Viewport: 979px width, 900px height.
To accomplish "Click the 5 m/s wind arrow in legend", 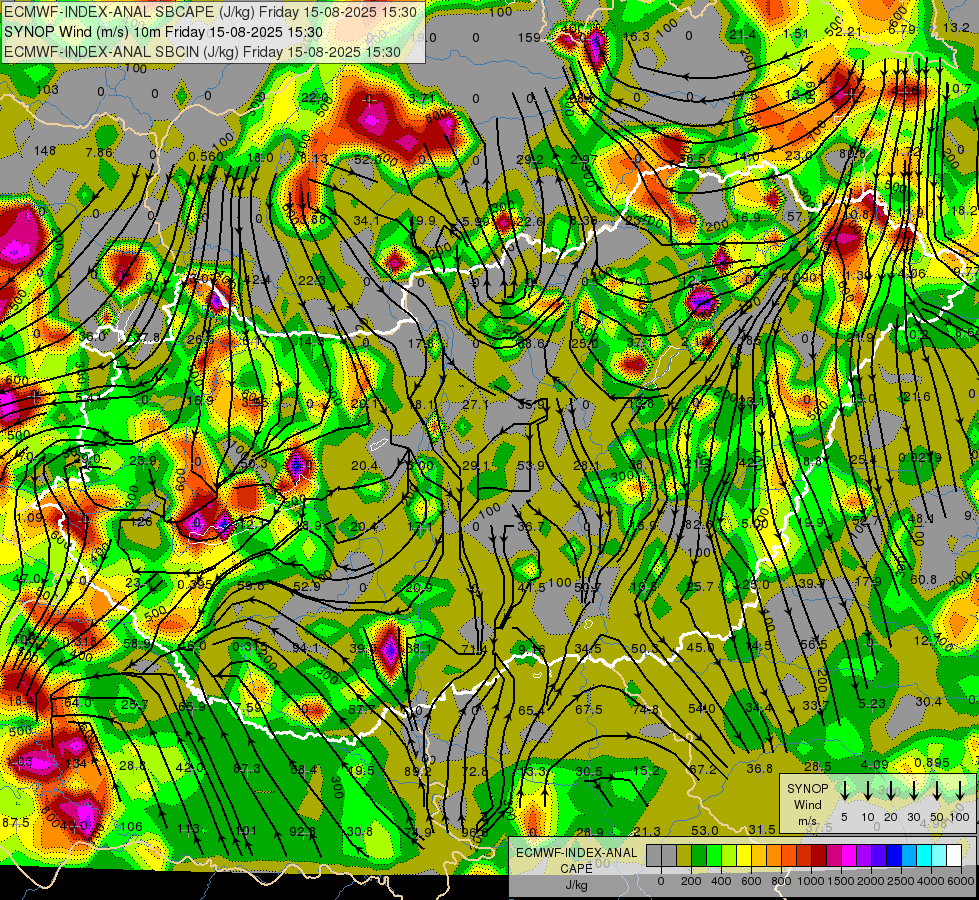I will click(x=844, y=791).
